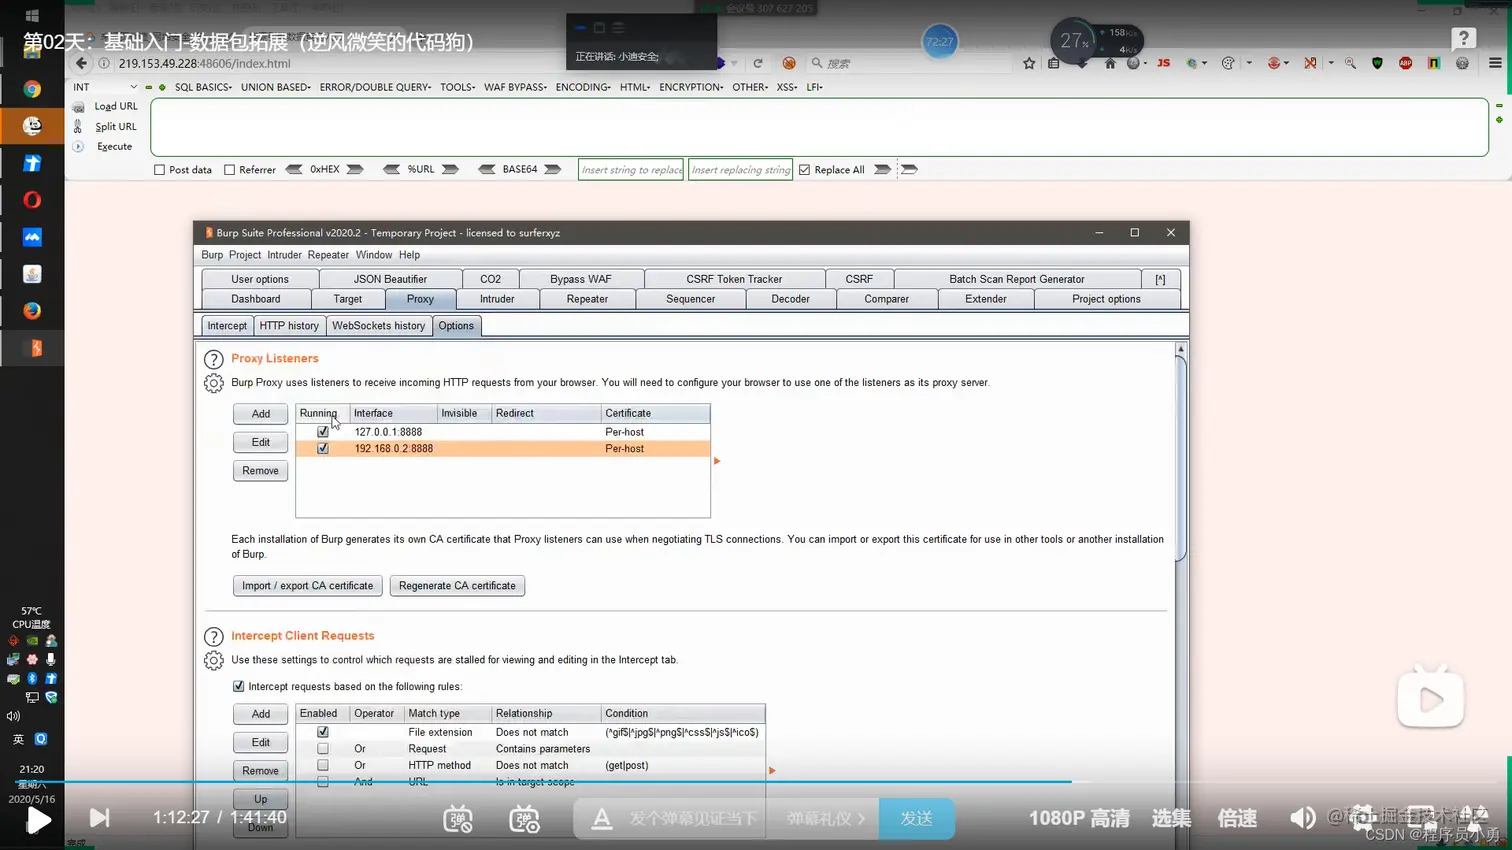
Task: Skip to the next video
Action: [99, 818]
